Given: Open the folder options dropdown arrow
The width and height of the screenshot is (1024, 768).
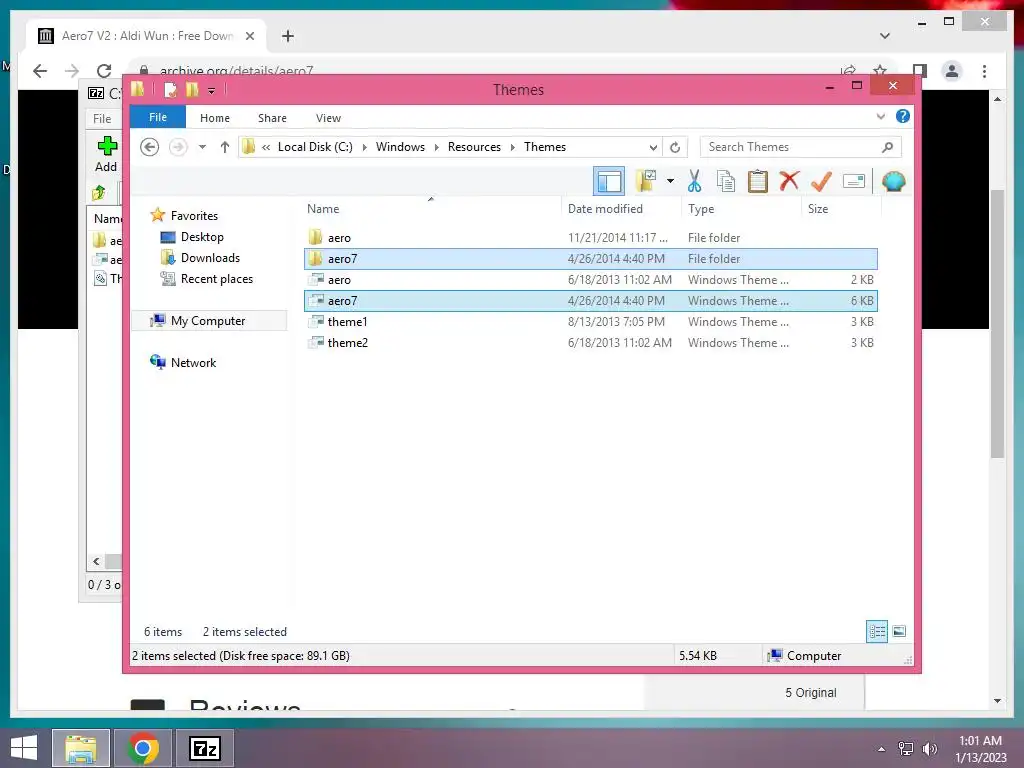Looking at the screenshot, I should [670, 181].
